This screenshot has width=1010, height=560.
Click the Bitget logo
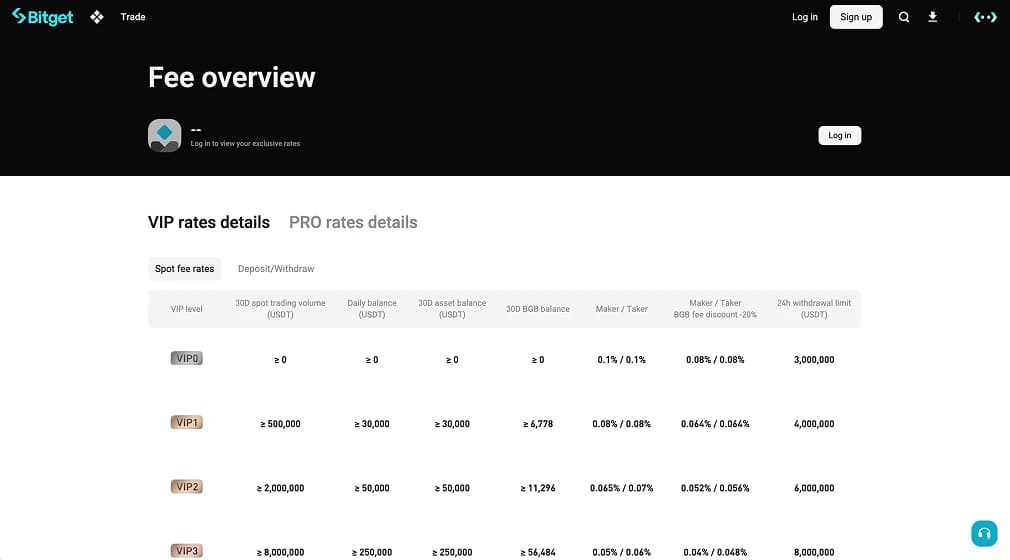(42, 17)
